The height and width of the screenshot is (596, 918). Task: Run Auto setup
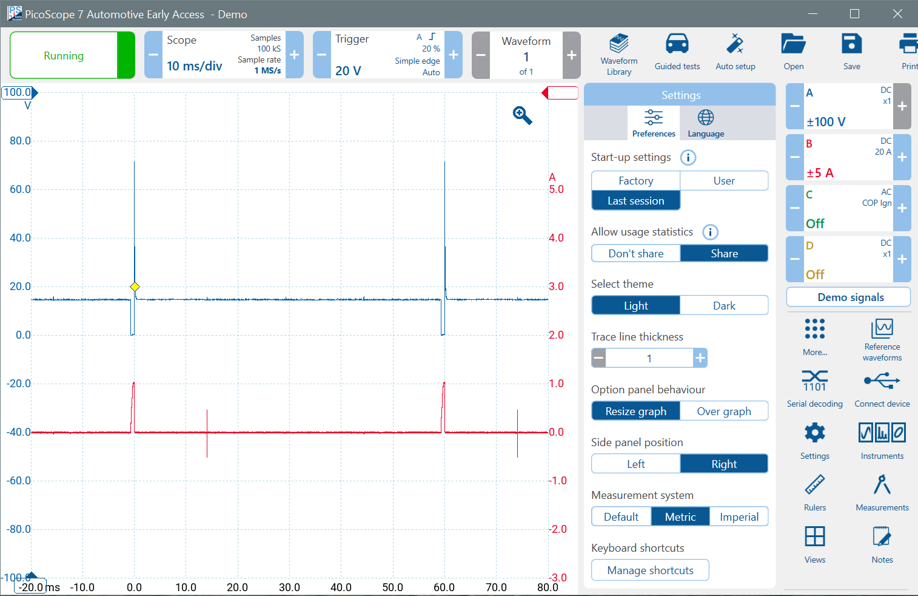click(x=735, y=52)
